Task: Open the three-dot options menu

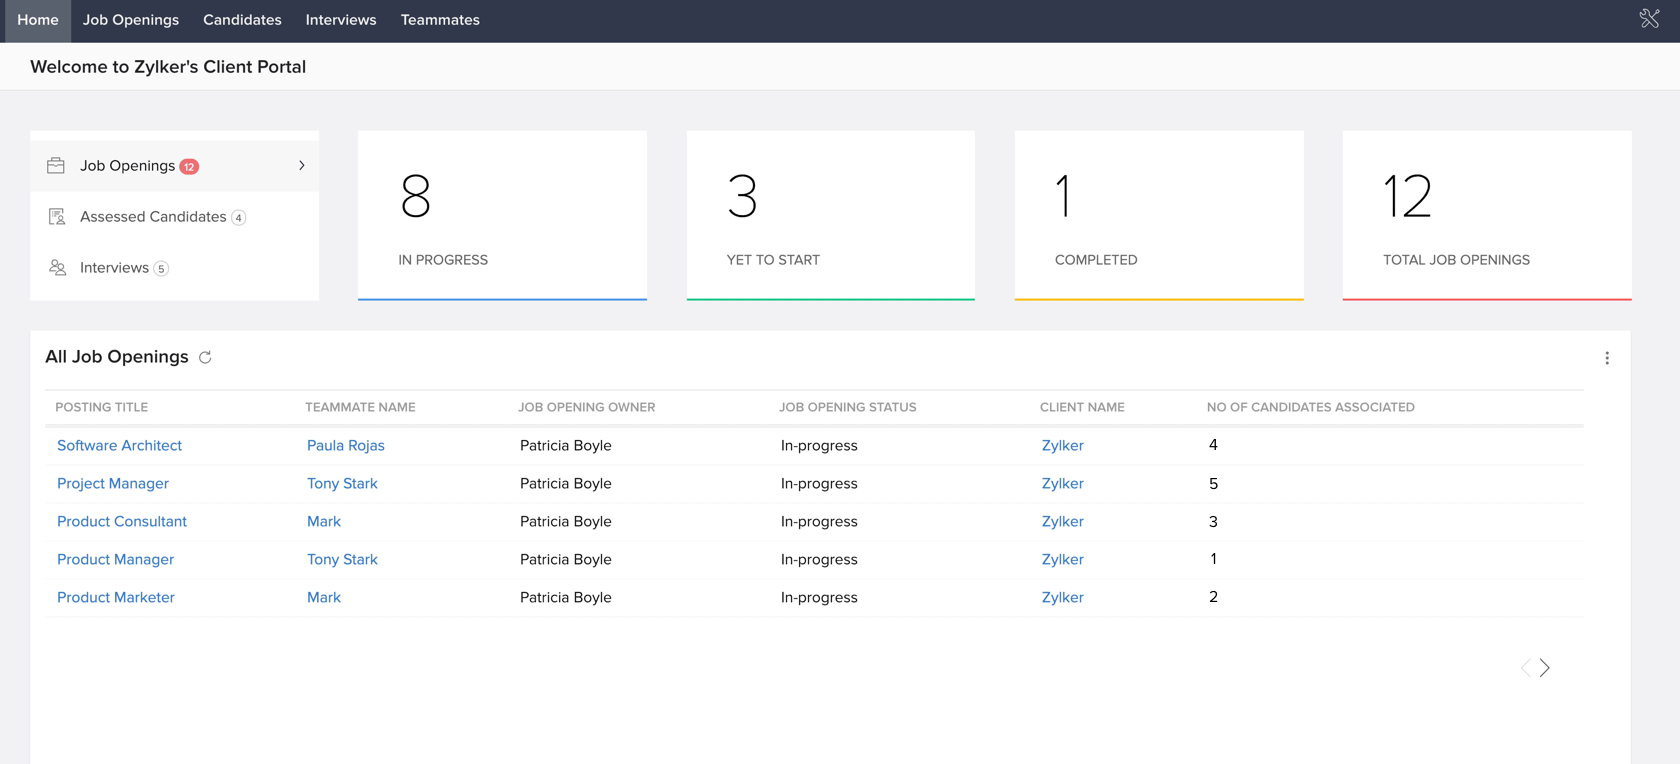Action: [x=1607, y=358]
